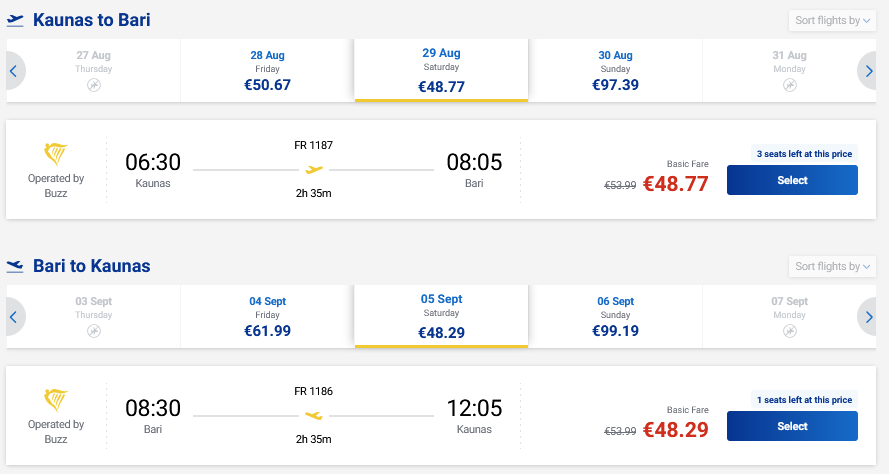
Task: Click the Ryanair harp logo on flight FR 1186
Action: [x=56, y=400]
